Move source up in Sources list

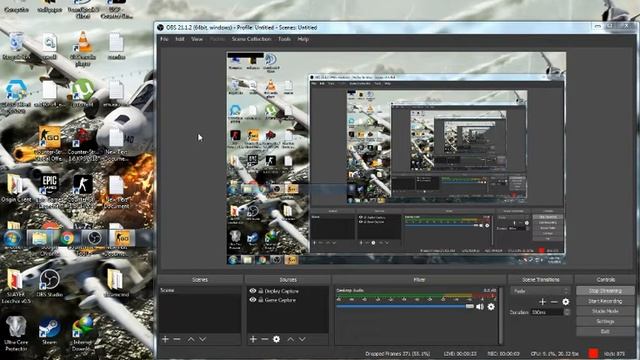coord(290,339)
